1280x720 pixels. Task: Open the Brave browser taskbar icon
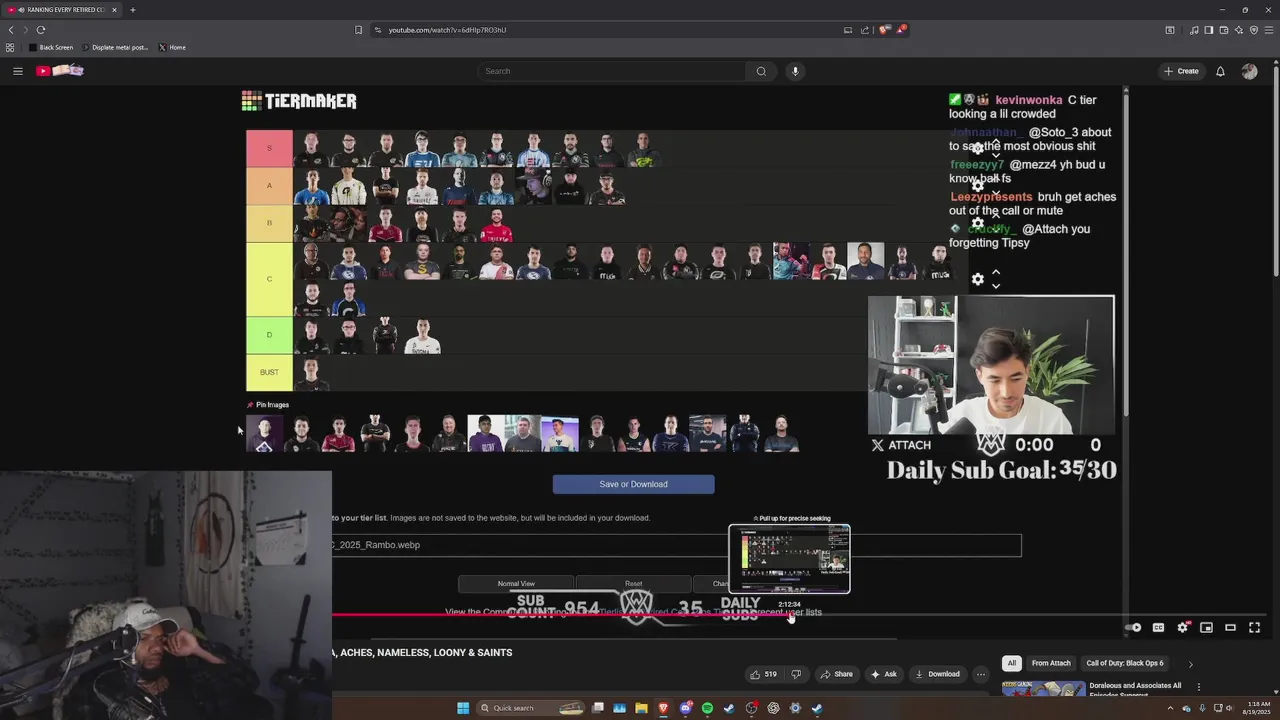point(663,708)
